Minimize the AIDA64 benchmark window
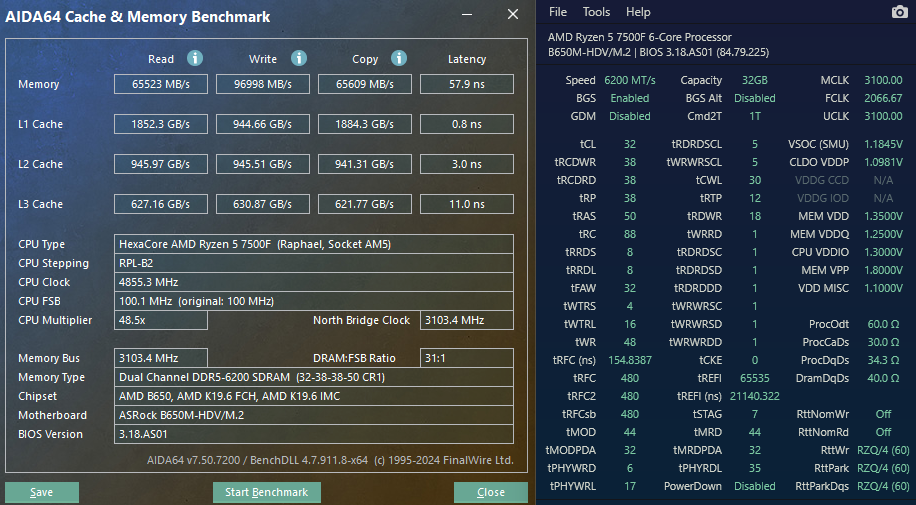Screen dimensions: 916x505 (467, 14)
